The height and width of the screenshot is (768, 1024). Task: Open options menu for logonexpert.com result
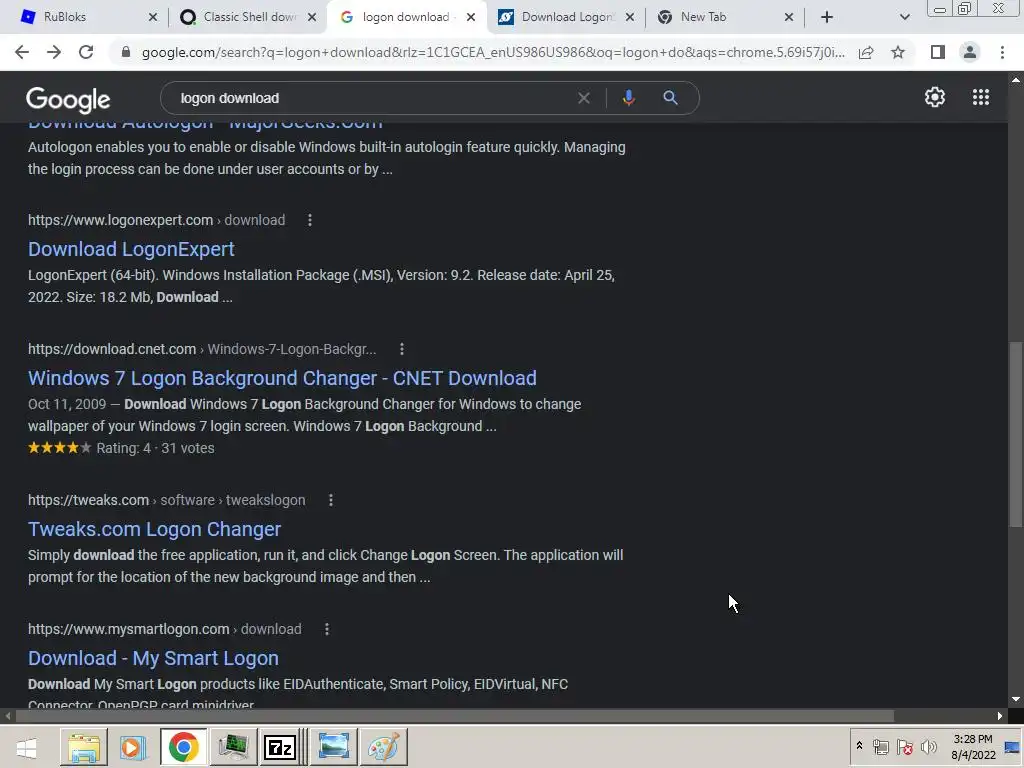click(x=310, y=220)
